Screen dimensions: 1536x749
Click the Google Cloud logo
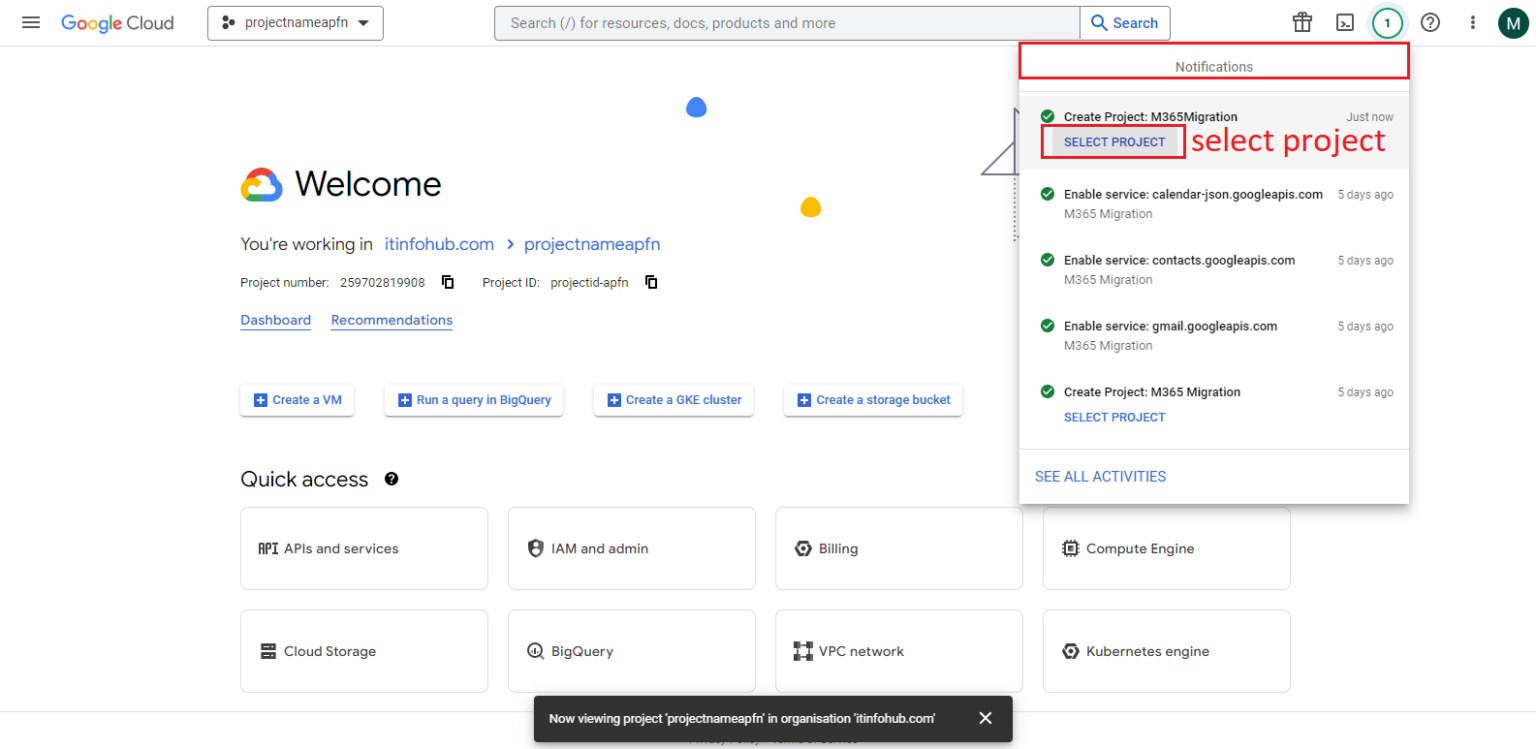point(117,22)
